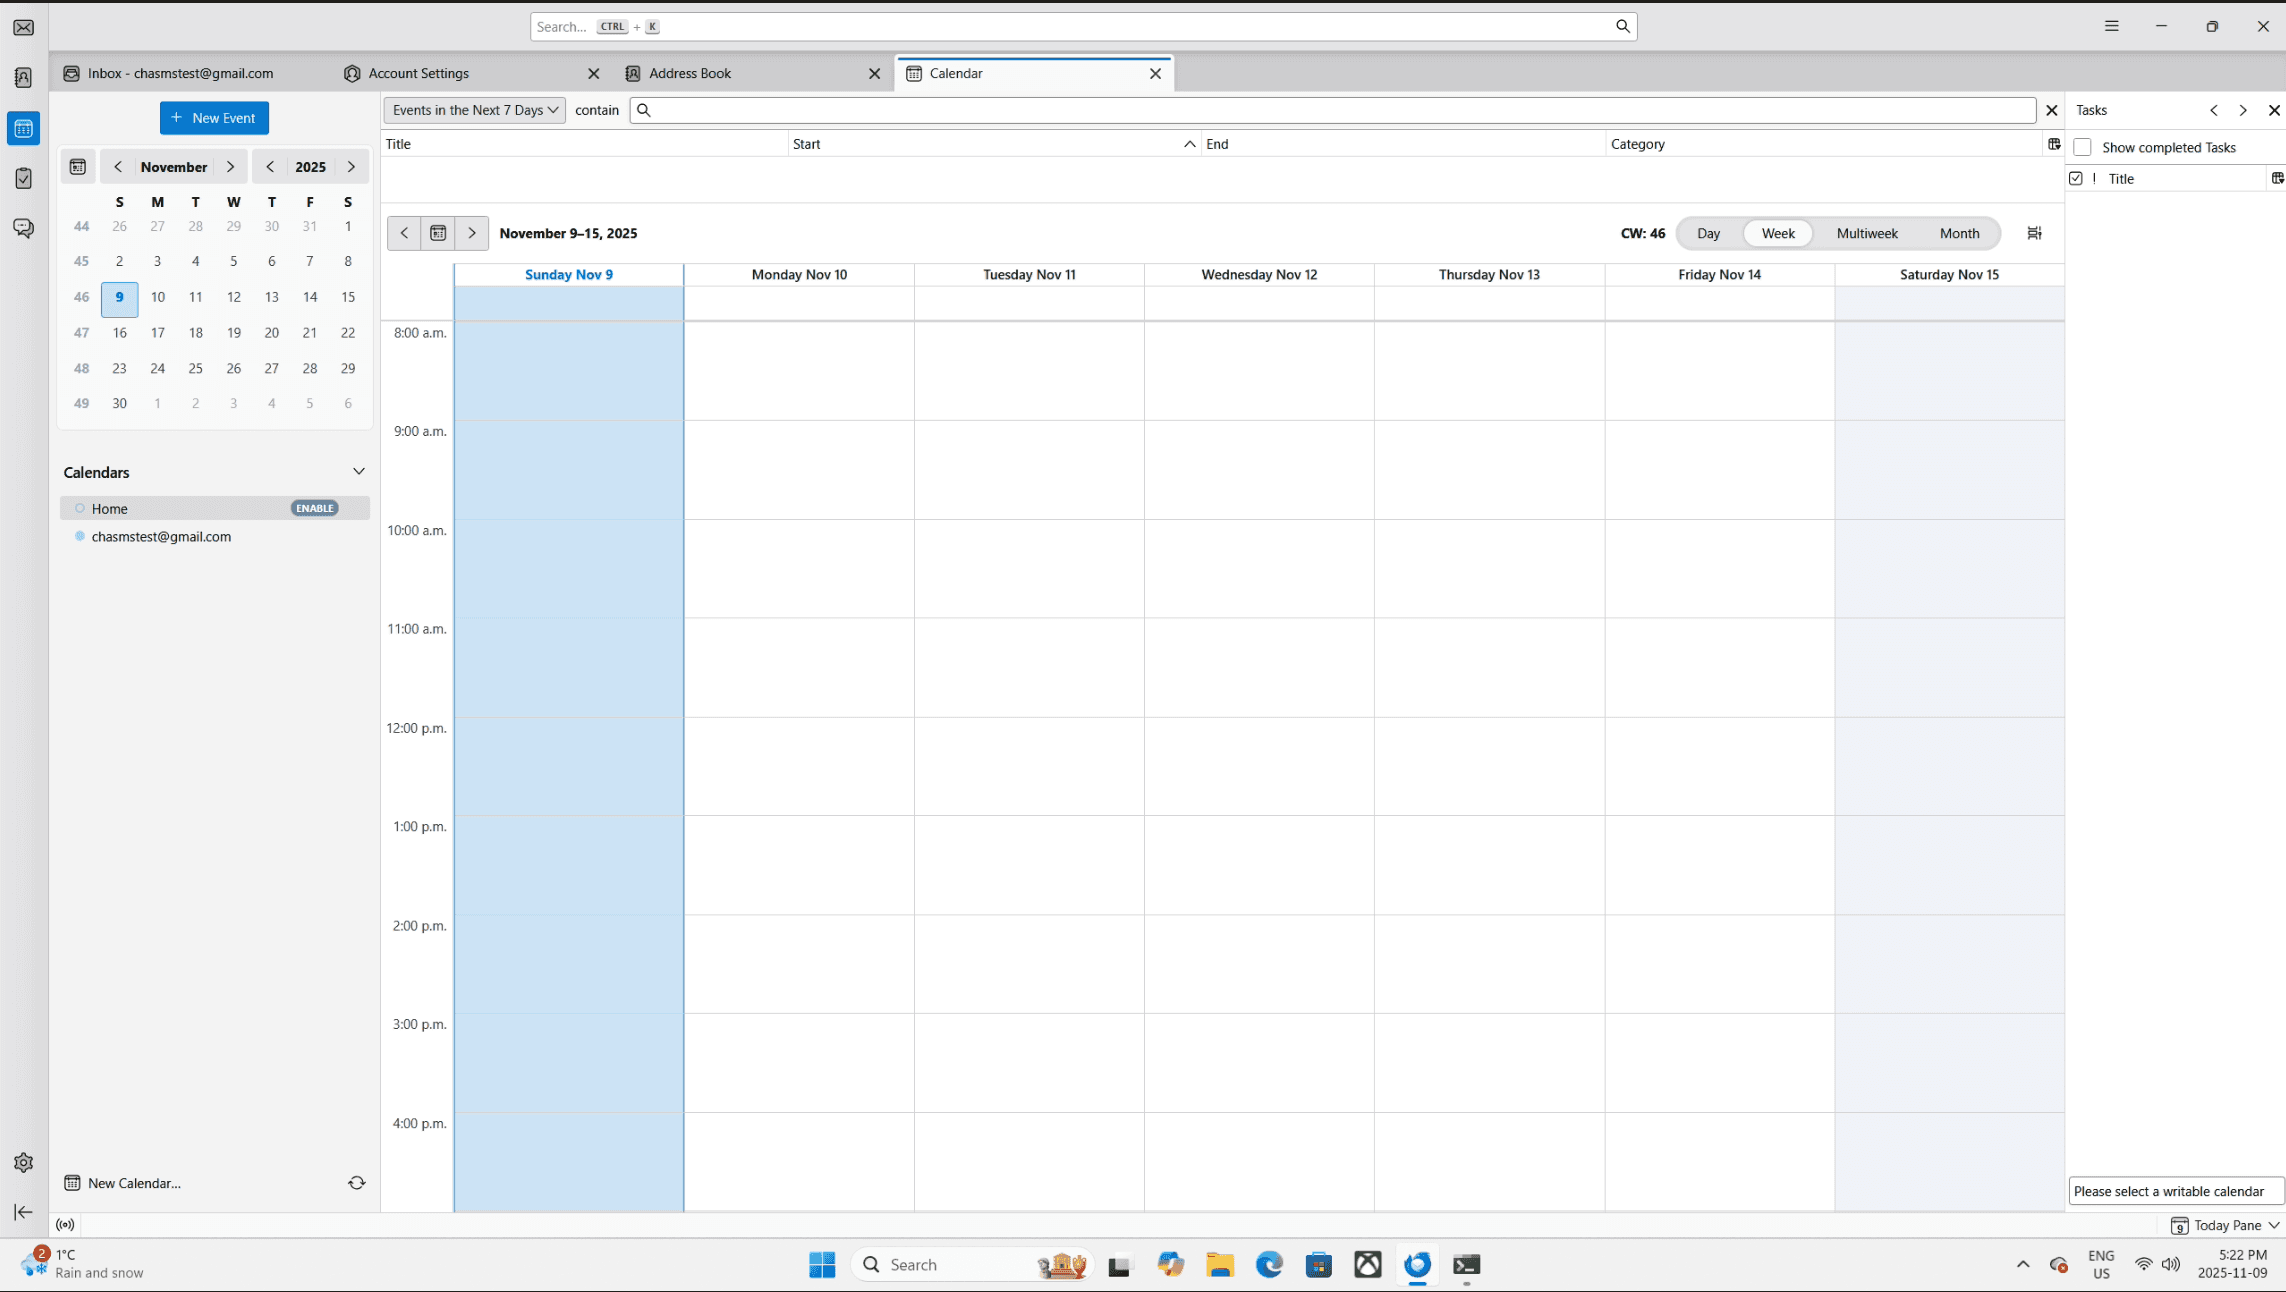Image resolution: width=2286 pixels, height=1292 pixels.
Task: Open Address Book from the left sidebar
Action: tap(23, 78)
